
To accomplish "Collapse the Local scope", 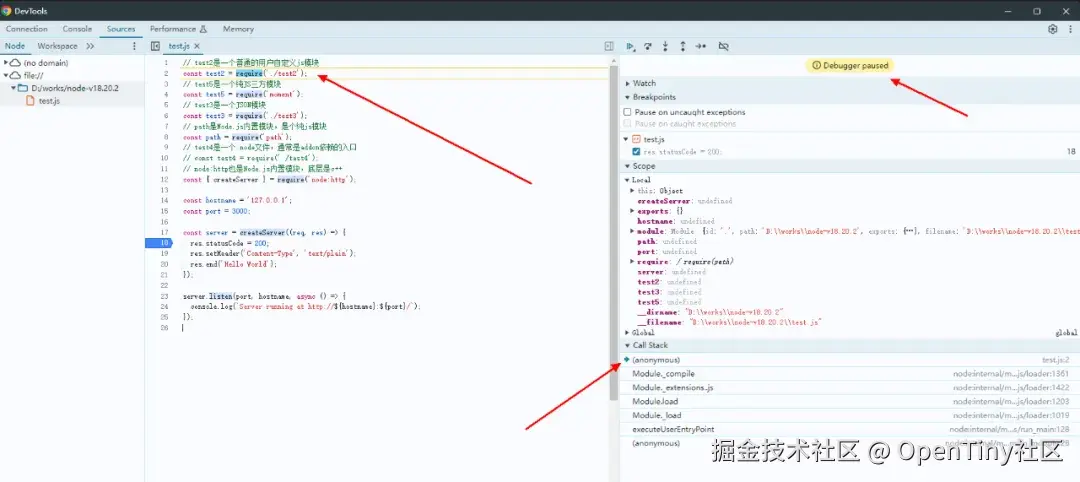I will tap(627, 180).
